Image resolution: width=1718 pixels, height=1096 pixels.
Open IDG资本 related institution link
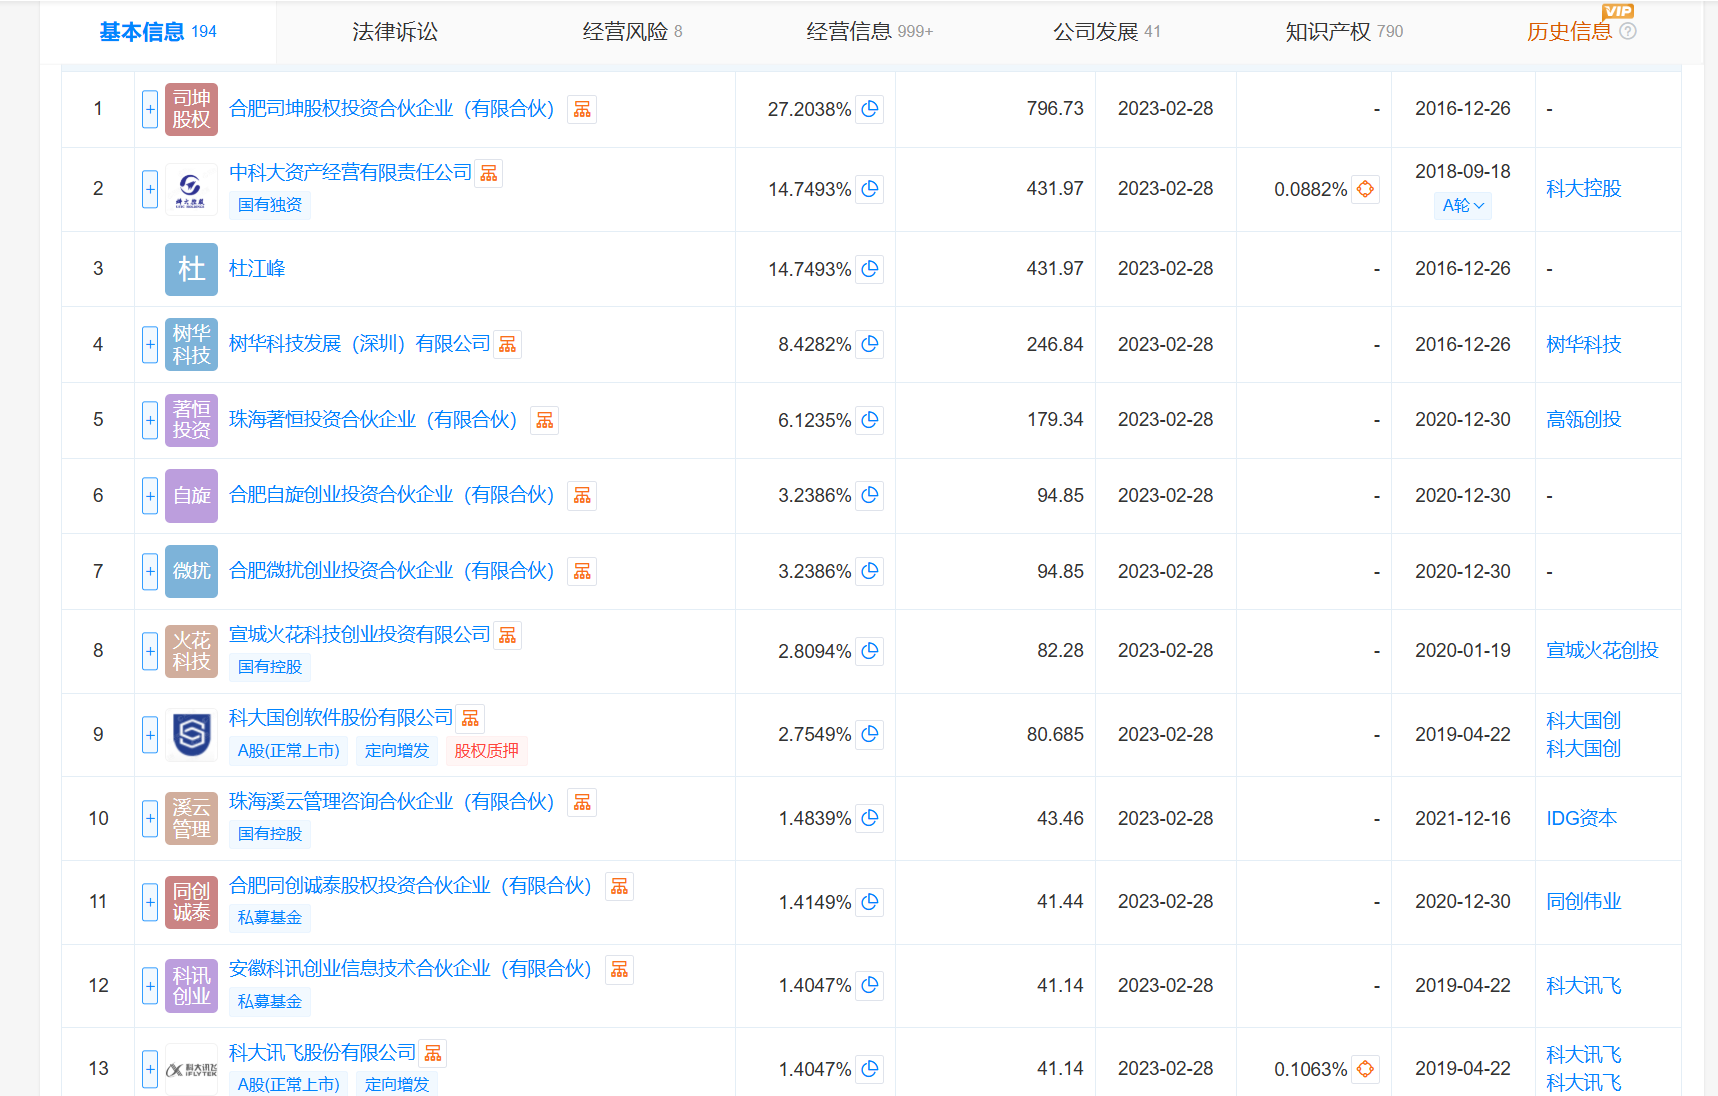click(1581, 818)
